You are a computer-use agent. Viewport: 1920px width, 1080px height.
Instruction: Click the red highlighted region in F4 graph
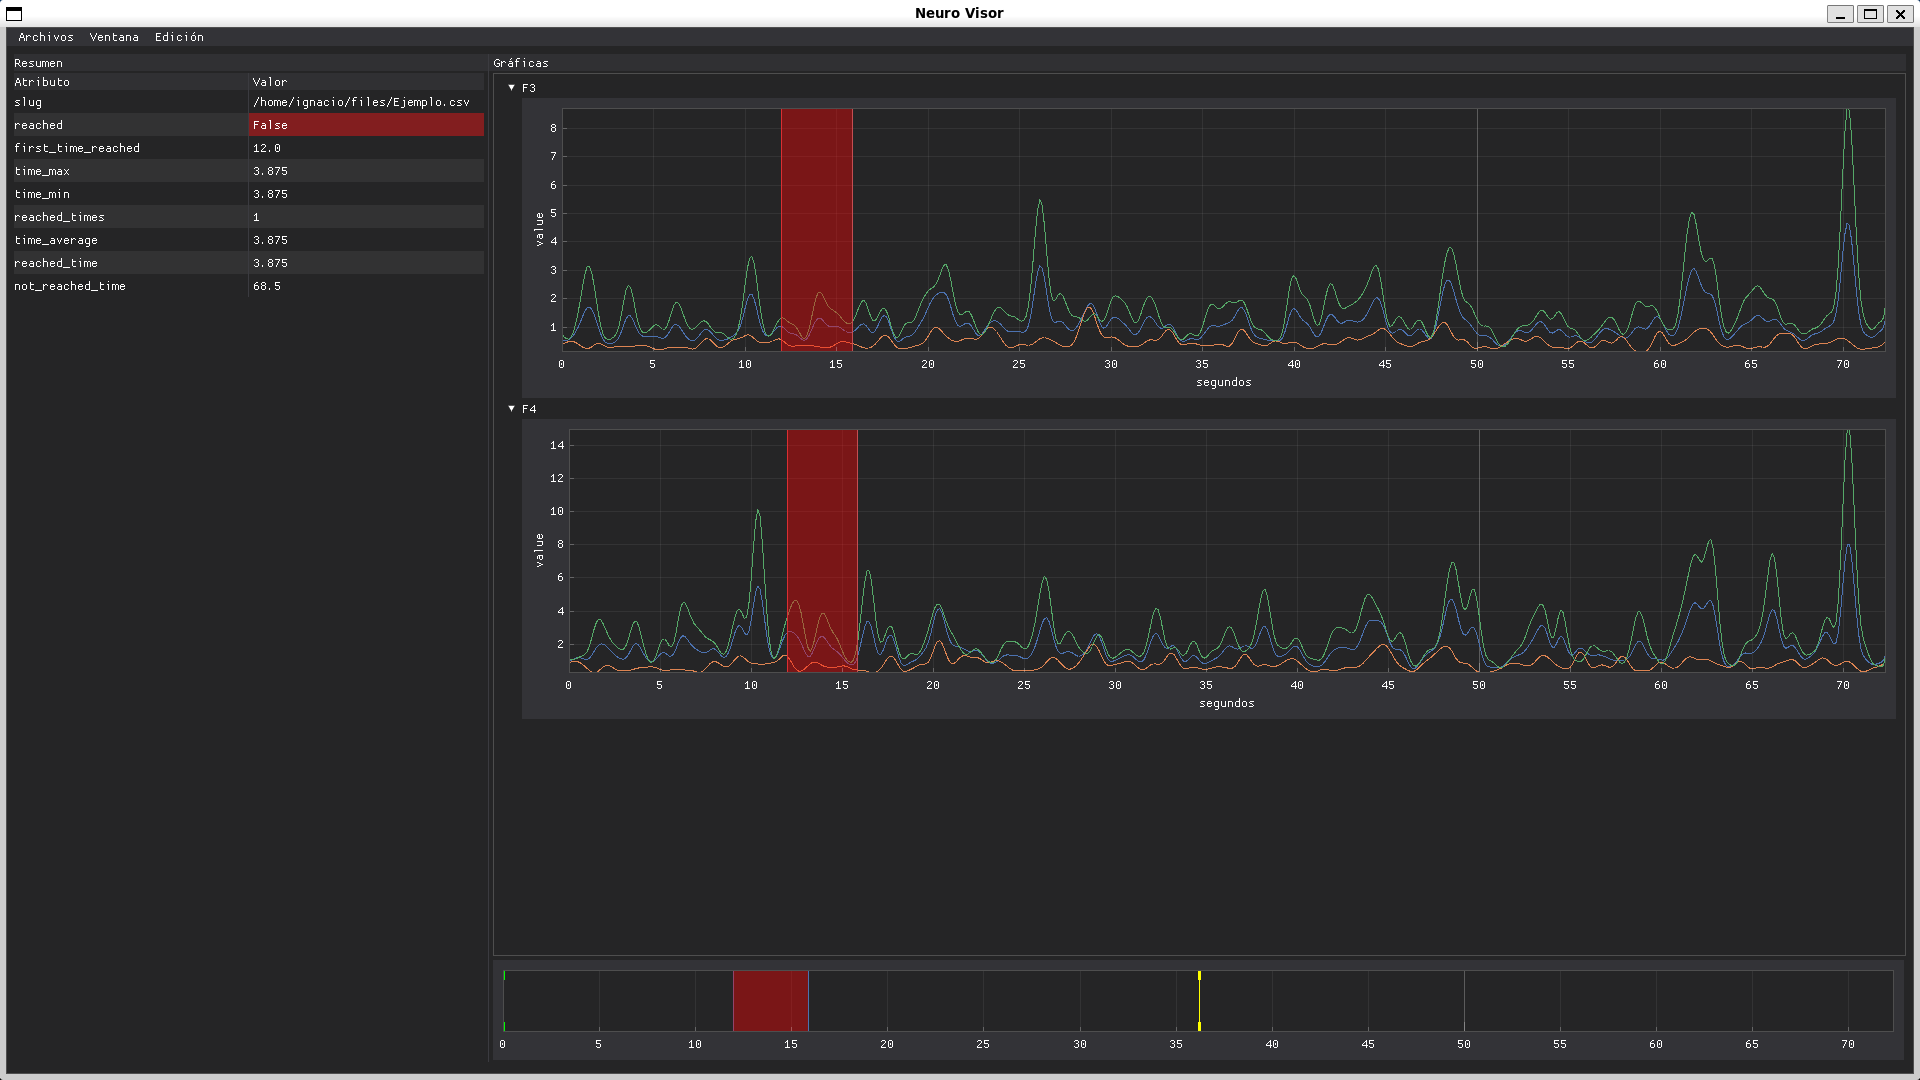coord(822,550)
